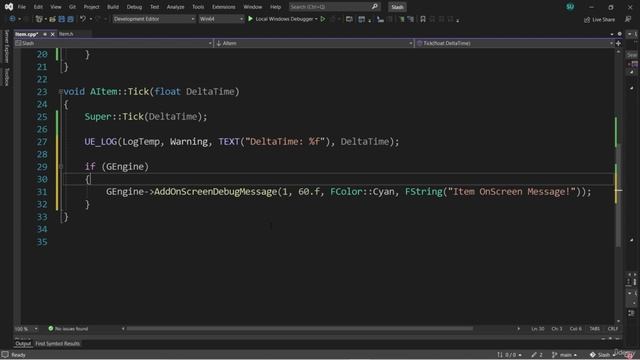
Task: Open the Tools menu
Action: [x=198, y=7]
